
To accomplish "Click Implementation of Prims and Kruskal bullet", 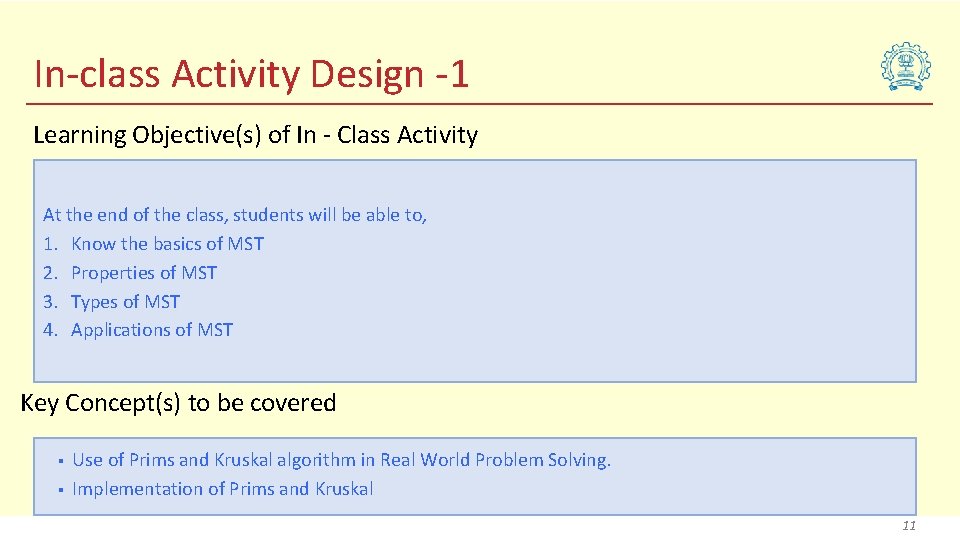I will pyautogui.click(x=222, y=489).
